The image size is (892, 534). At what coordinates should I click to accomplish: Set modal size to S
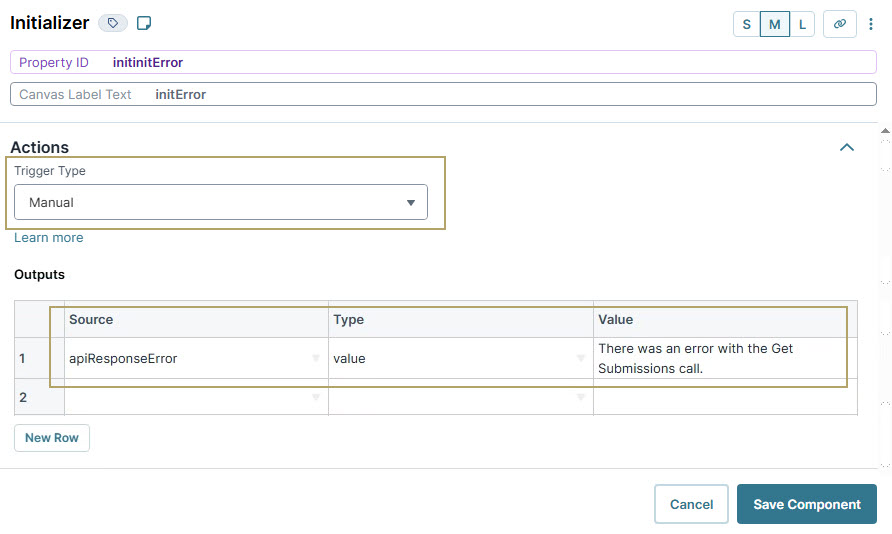click(x=746, y=24)
